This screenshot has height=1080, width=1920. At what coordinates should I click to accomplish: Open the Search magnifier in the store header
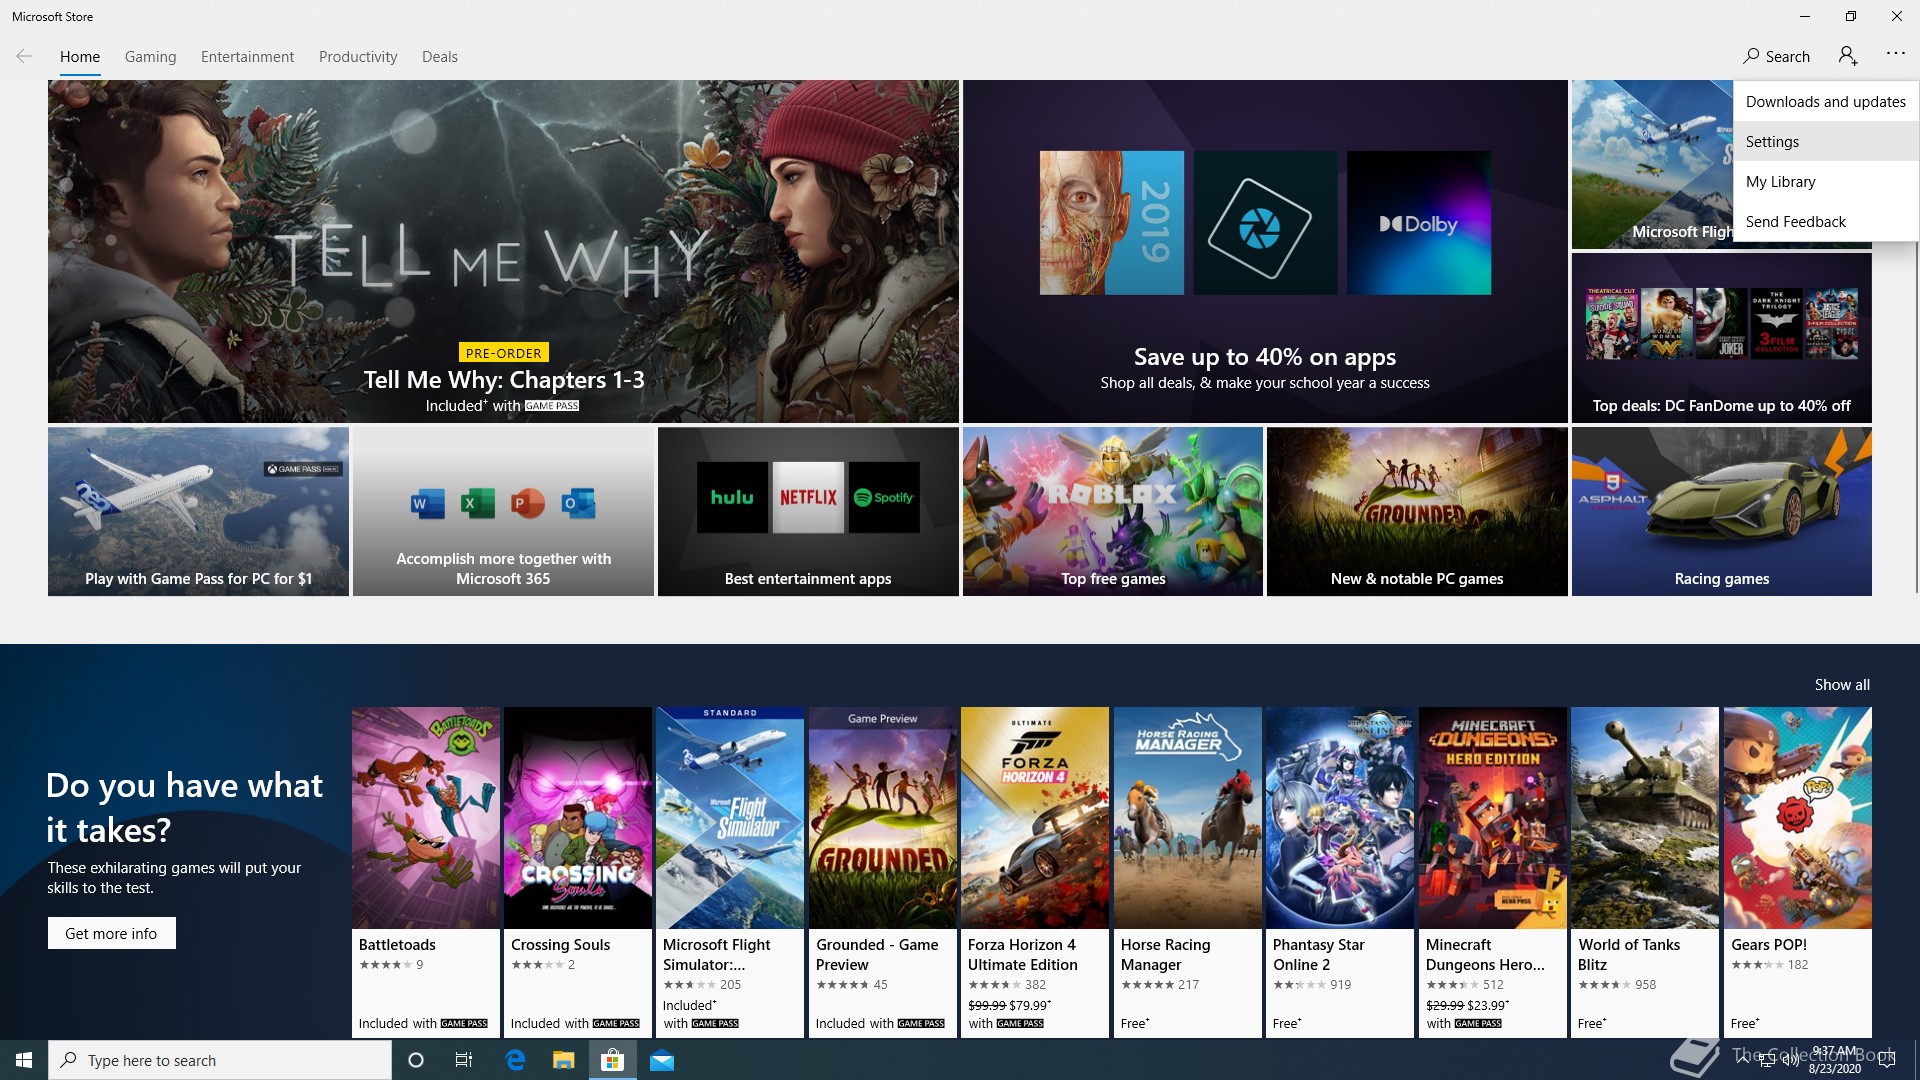click(1776, 56)
